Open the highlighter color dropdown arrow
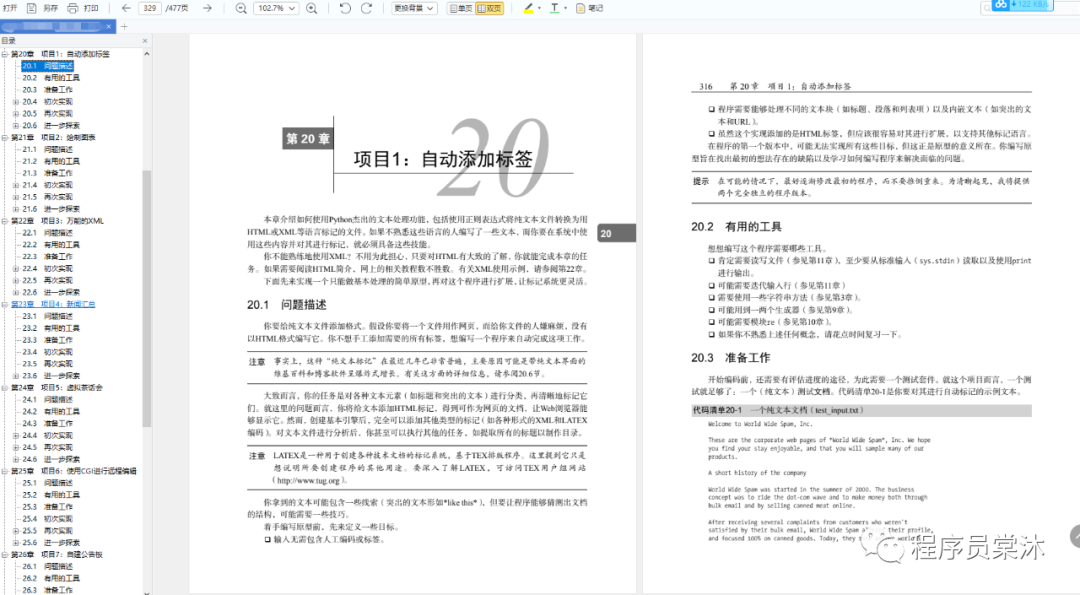 tap(539, 8)
